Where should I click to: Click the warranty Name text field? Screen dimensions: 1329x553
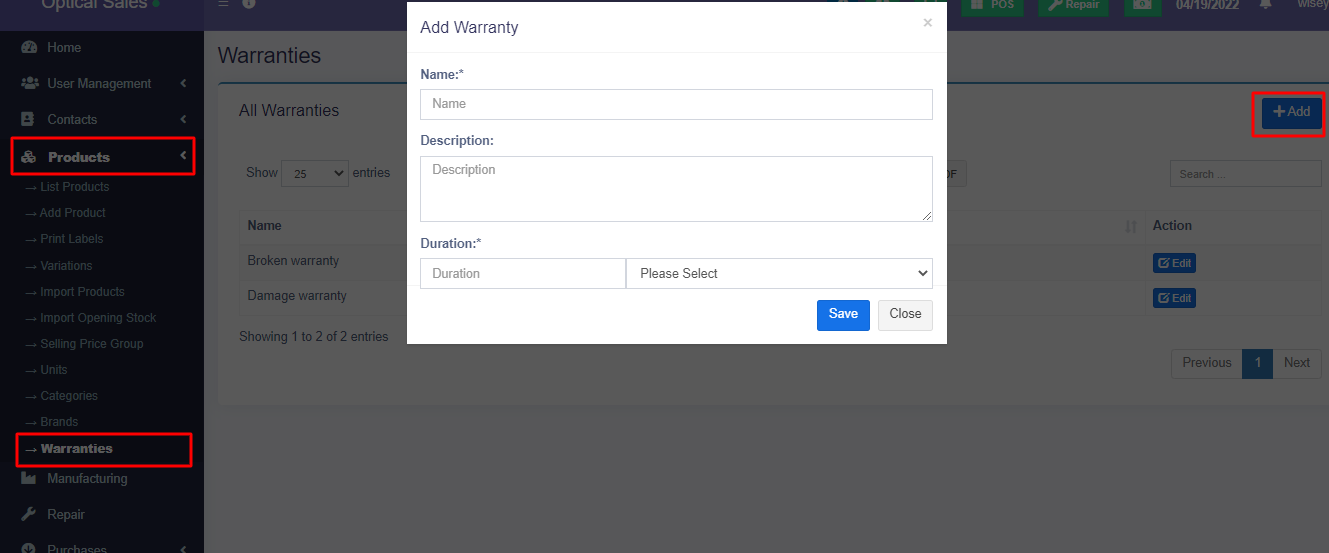pyautogui.click(x=676, y=104)
